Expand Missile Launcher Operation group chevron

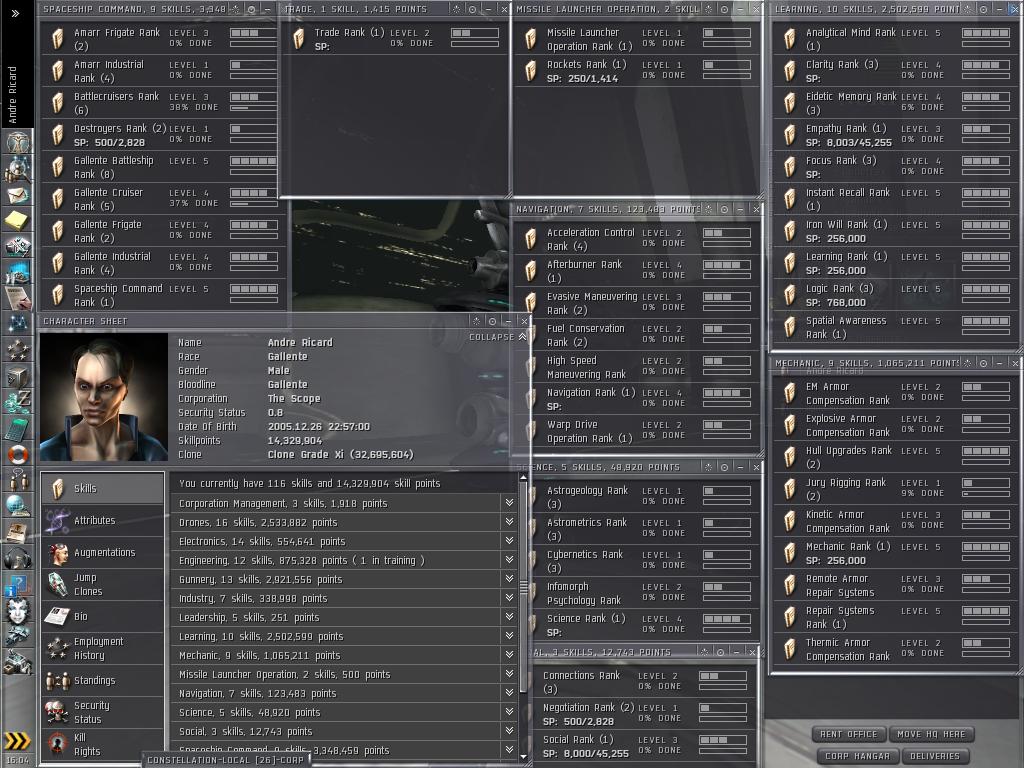509,674
